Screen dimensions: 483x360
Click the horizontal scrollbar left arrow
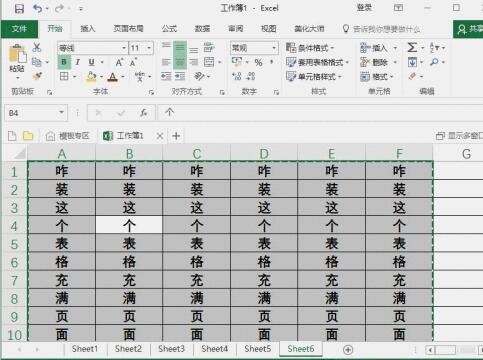430,350
